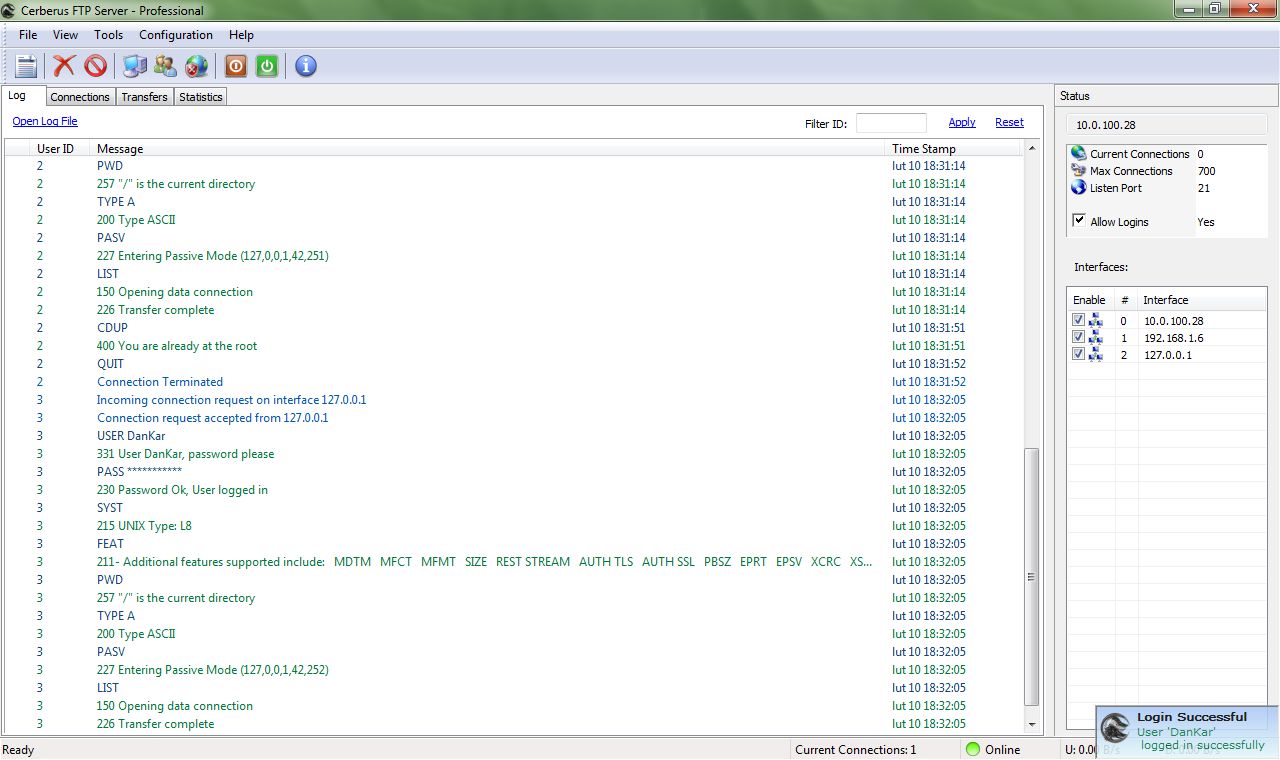The width and height of the screenshot is (1280, 760).
Task: Toggle enable checkbox for interface 10.0.100.28
Action: pos(1078,320)
